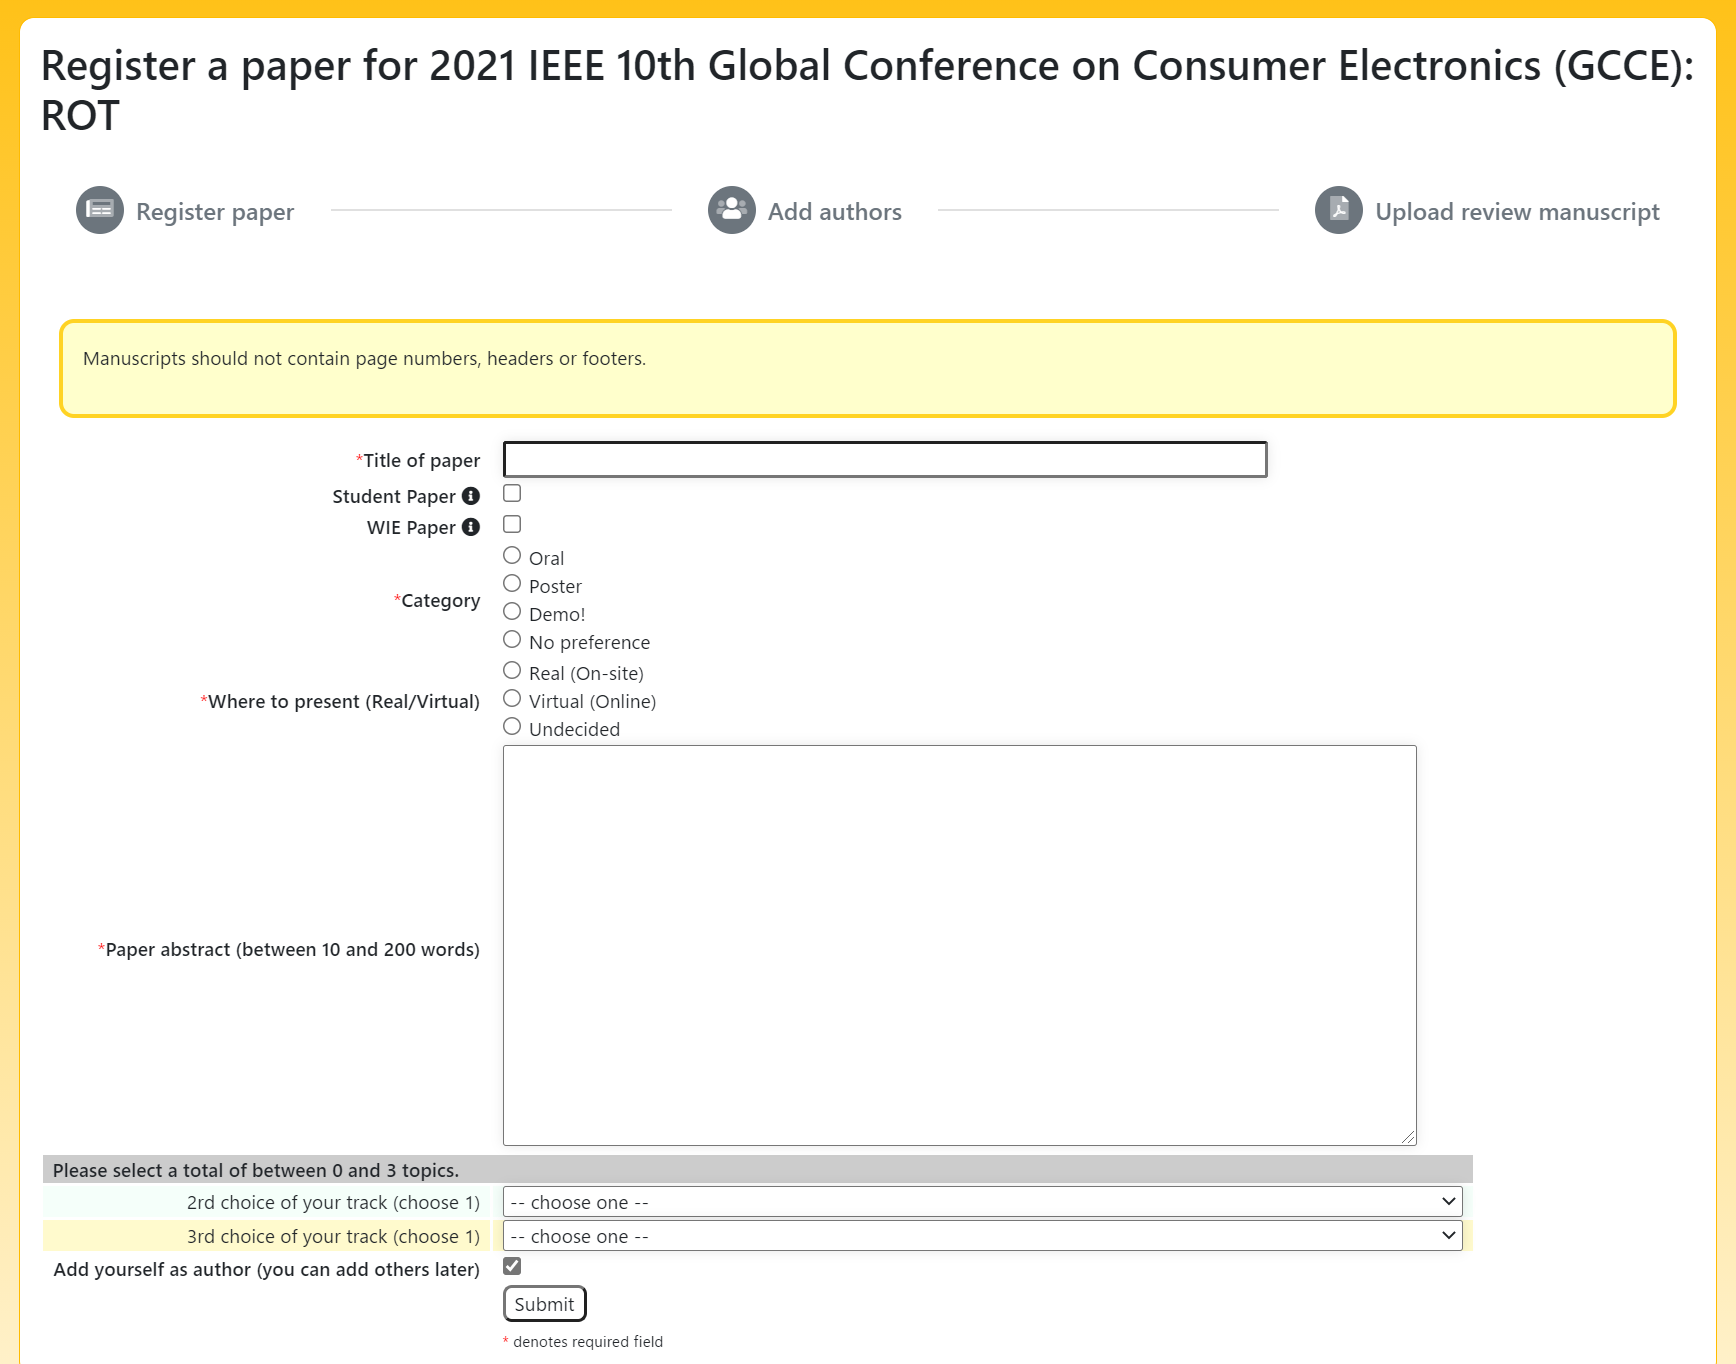Uncheck Add yourself as author checkbox
Viewport: 1736px width, 1364px height.
(512, 1266)
